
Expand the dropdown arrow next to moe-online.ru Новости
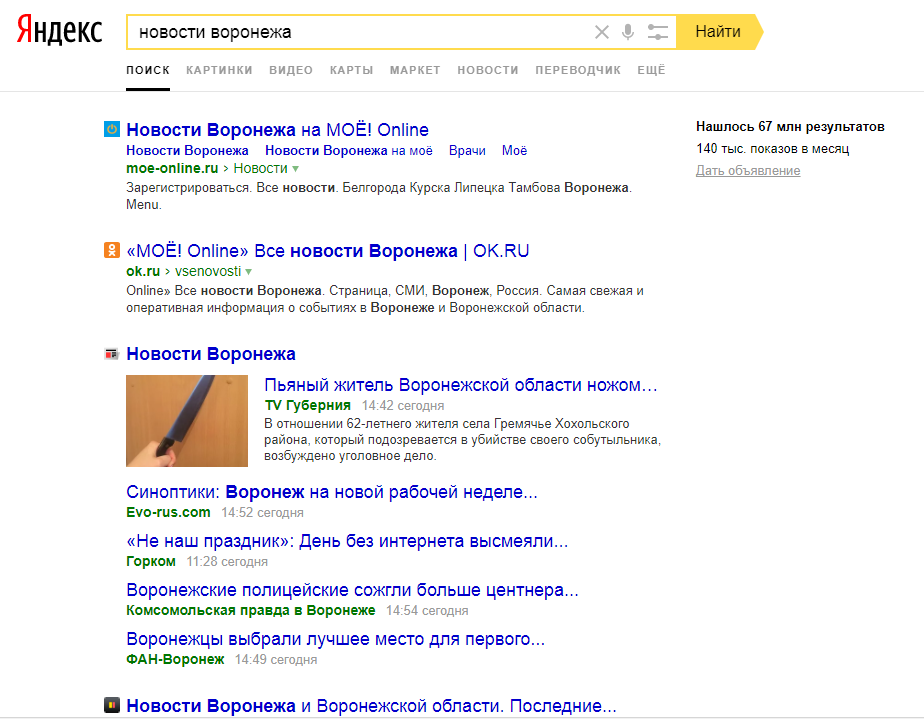tap(296, 169)
